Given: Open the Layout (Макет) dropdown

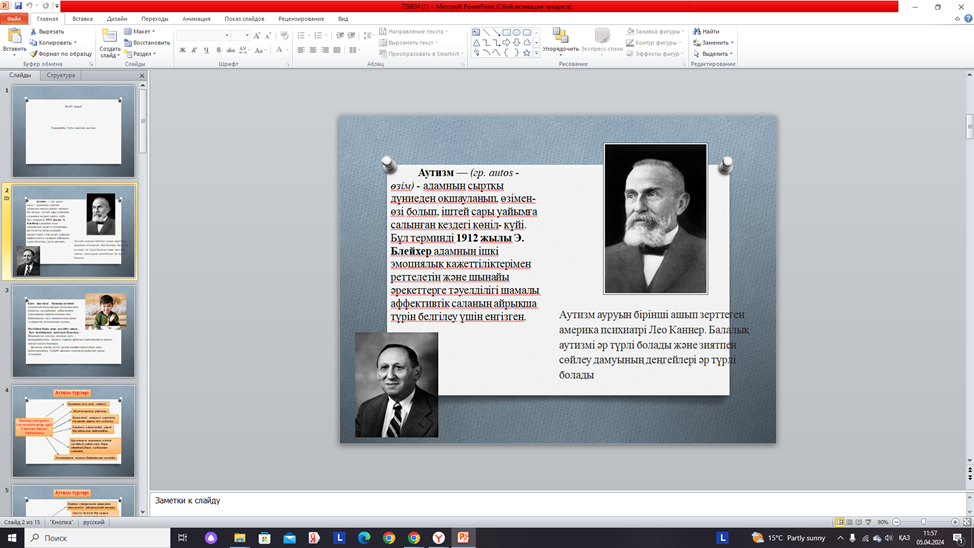Looking at the screenshot, I should tap(143, 32).
